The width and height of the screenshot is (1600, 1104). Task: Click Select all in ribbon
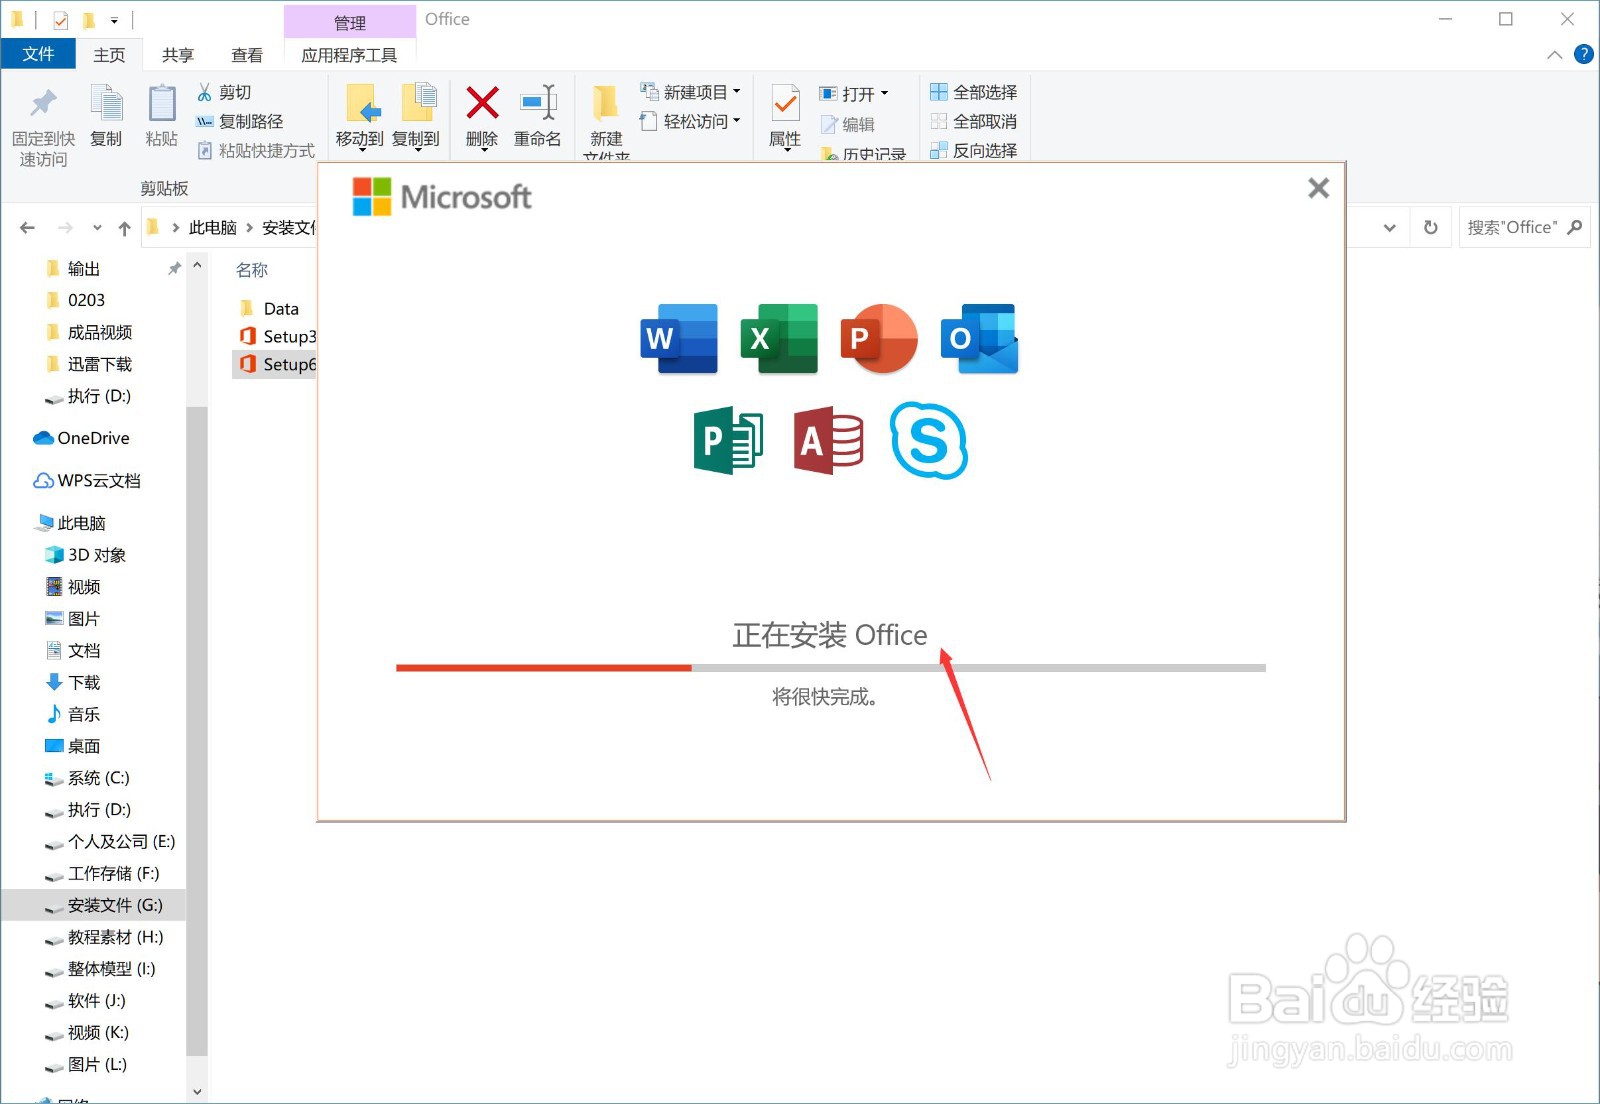[x=974, y=92]
